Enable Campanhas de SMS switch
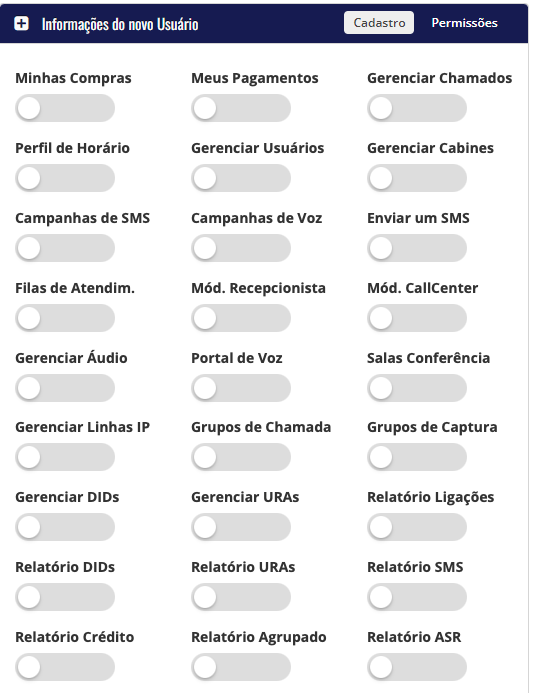 [65, 248]
